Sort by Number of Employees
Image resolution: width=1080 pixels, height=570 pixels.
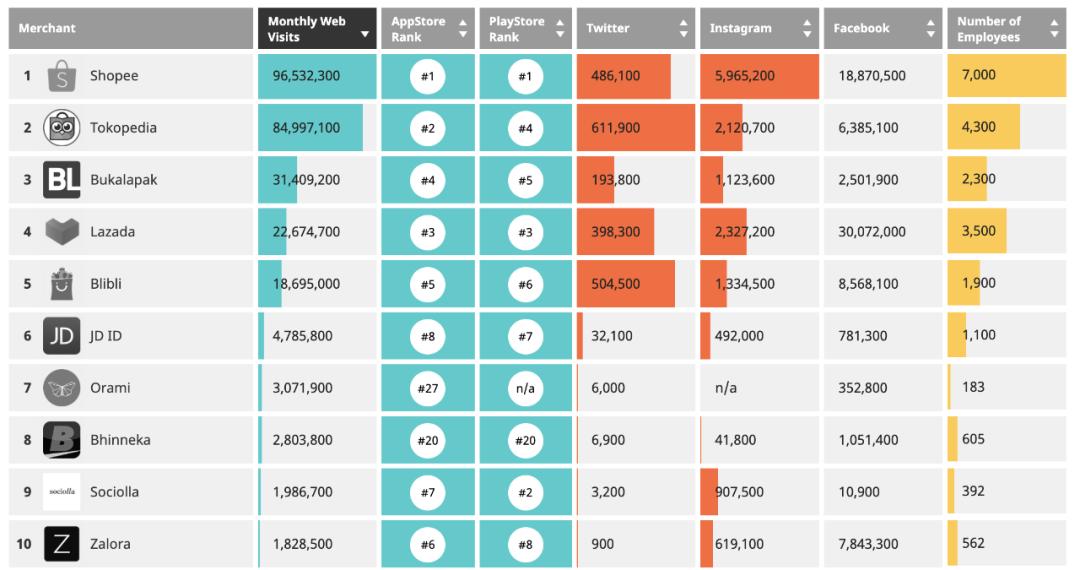click(x=1006, y=28)
